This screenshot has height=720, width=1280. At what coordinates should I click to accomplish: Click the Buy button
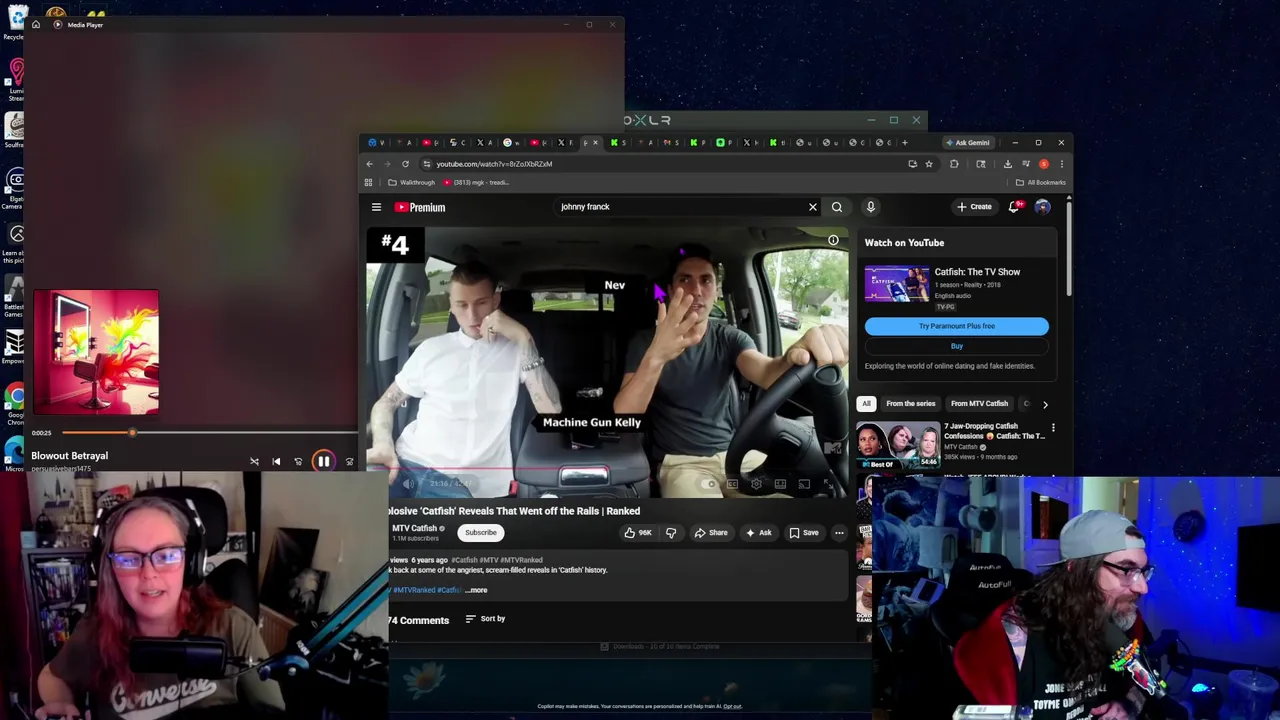[x=957, y=346]
